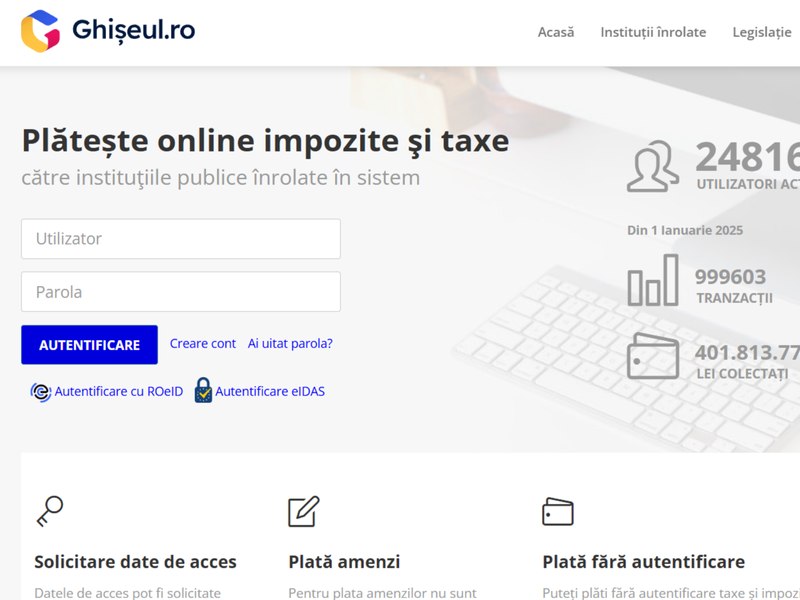Screen dimensions: 800x600
Task: Open Instituții înrolate menu item
Action: click(x=653, y=32)
